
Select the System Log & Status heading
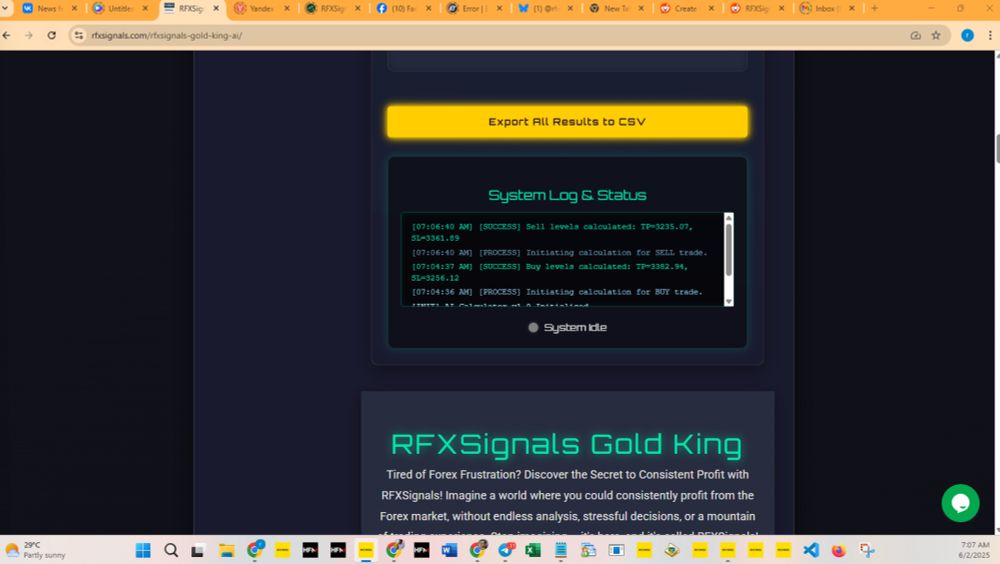567,195
